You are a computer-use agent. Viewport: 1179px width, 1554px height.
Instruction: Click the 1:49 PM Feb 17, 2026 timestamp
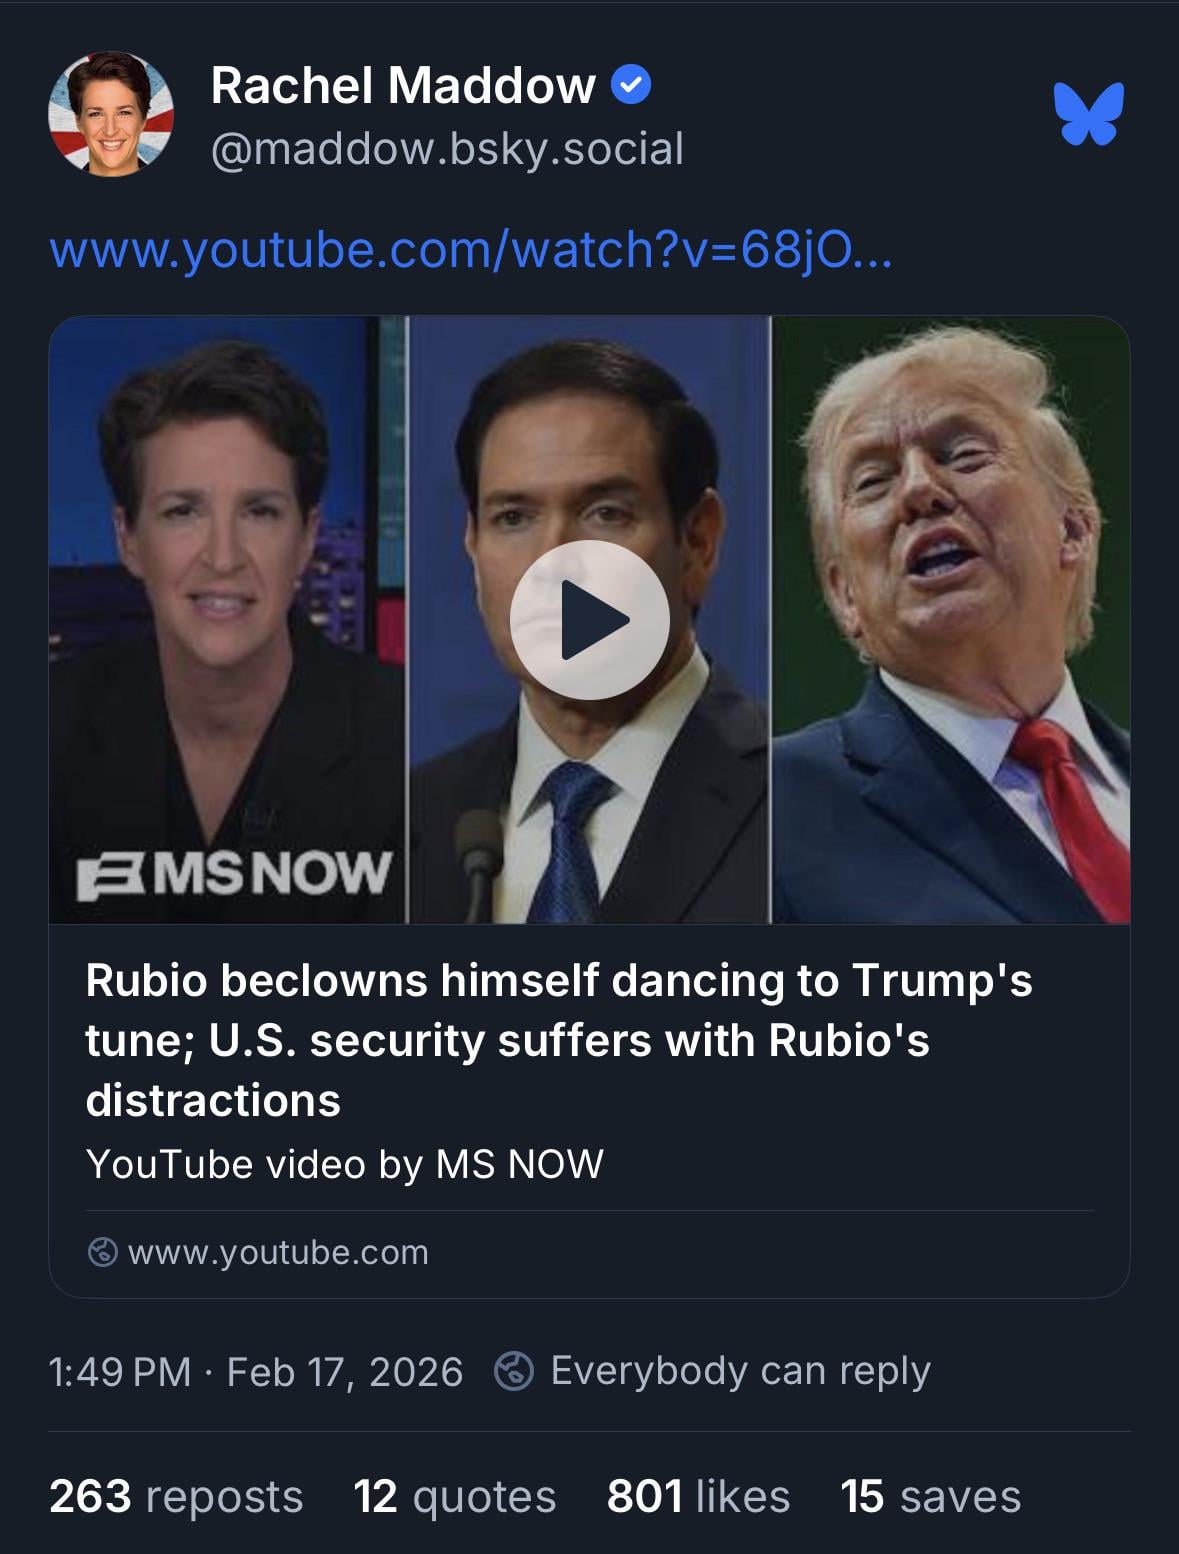pyautogui.click(x=256, y=1372)
